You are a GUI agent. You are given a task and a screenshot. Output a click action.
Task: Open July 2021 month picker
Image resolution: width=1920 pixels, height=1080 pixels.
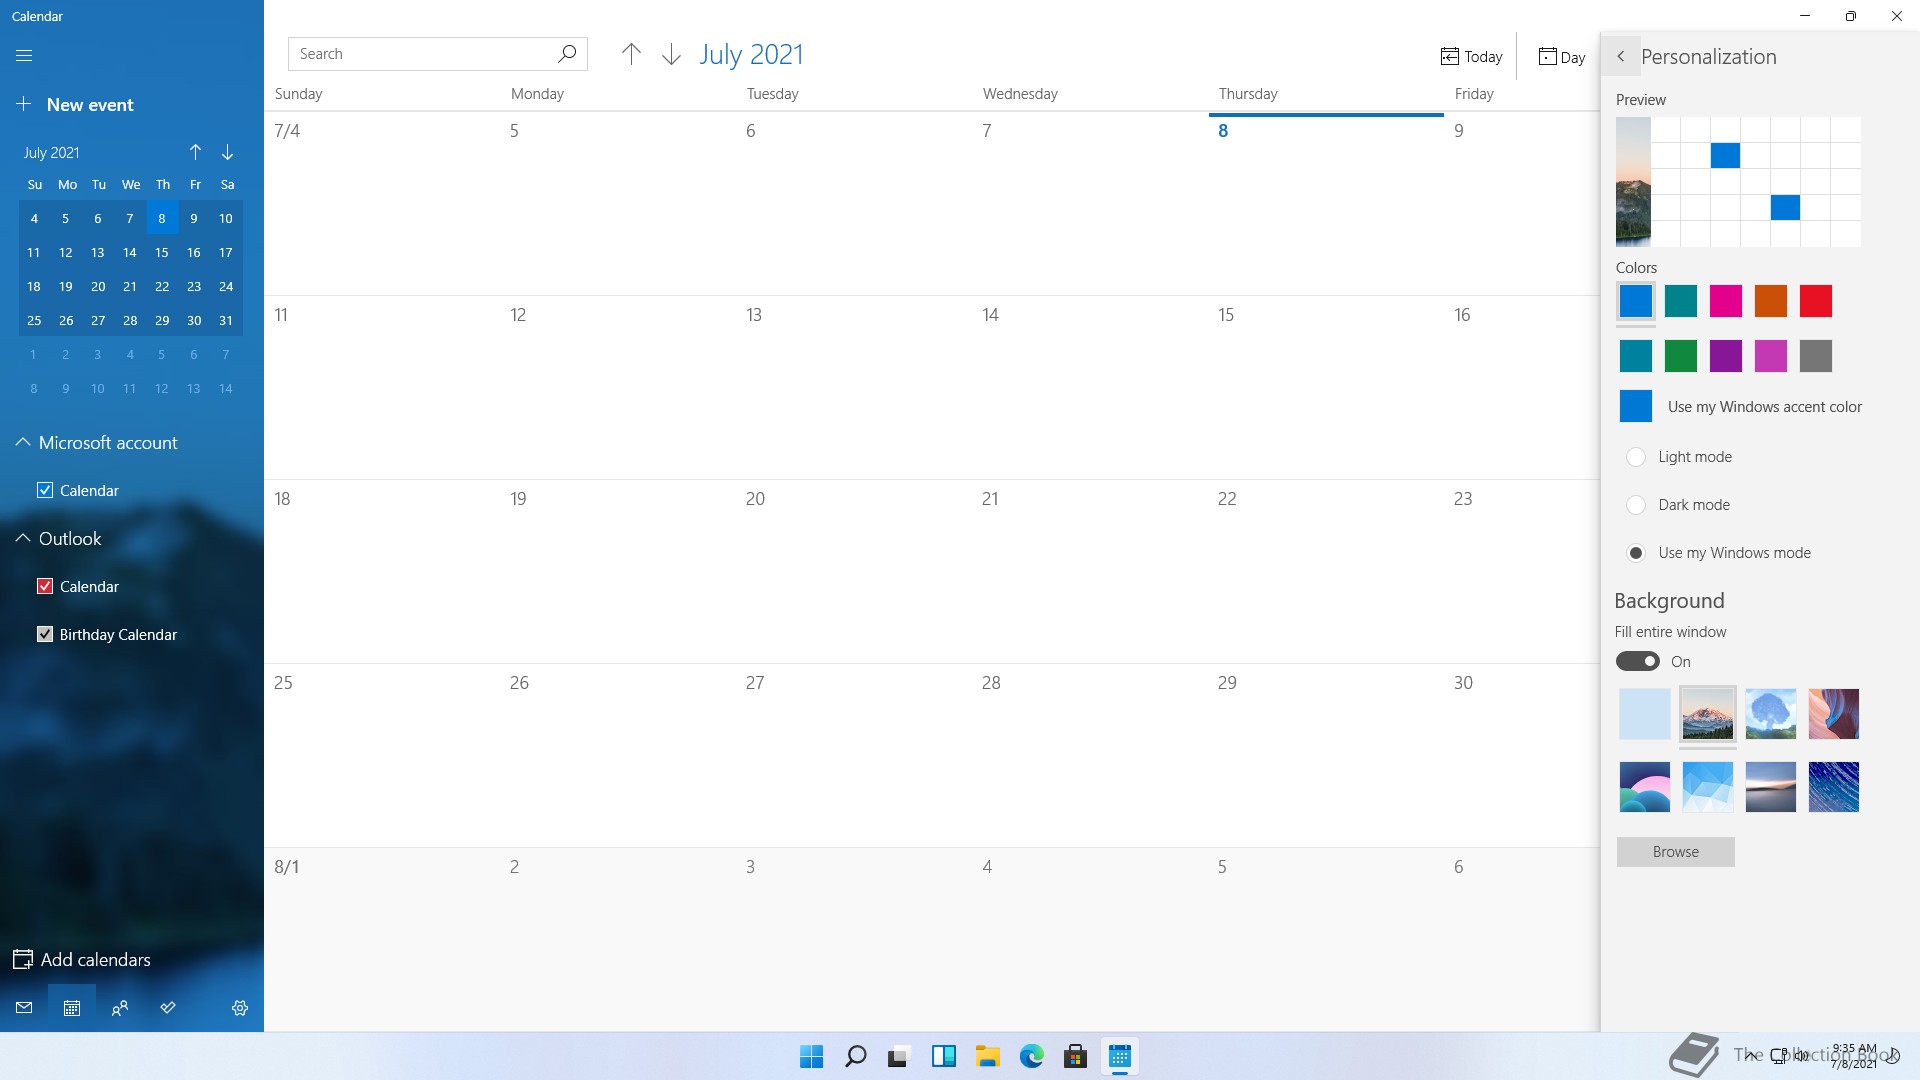tap(751, 54)
